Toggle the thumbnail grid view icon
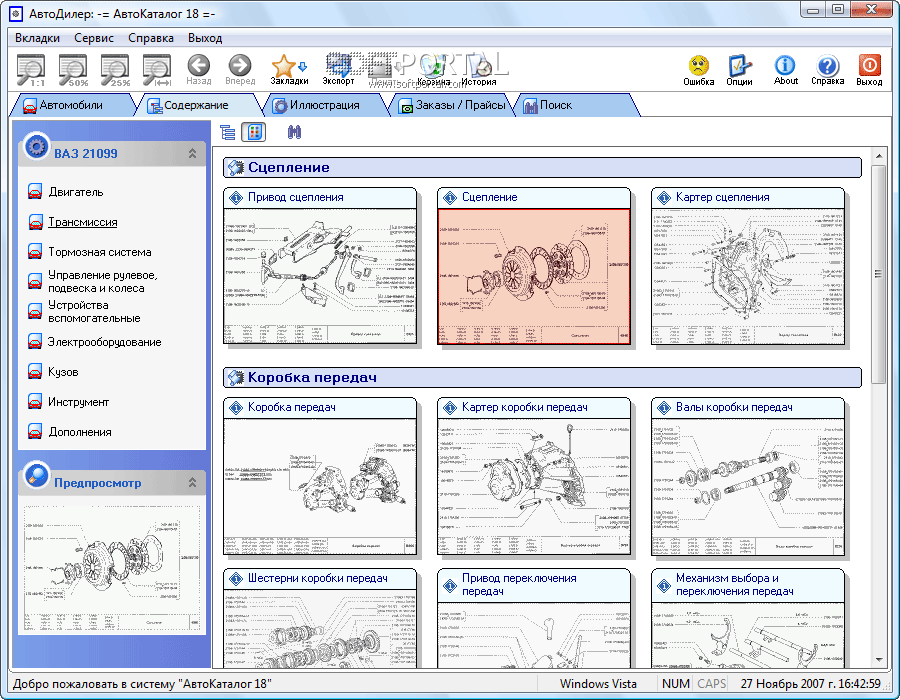900x700 pixels. tap(254, 133)
